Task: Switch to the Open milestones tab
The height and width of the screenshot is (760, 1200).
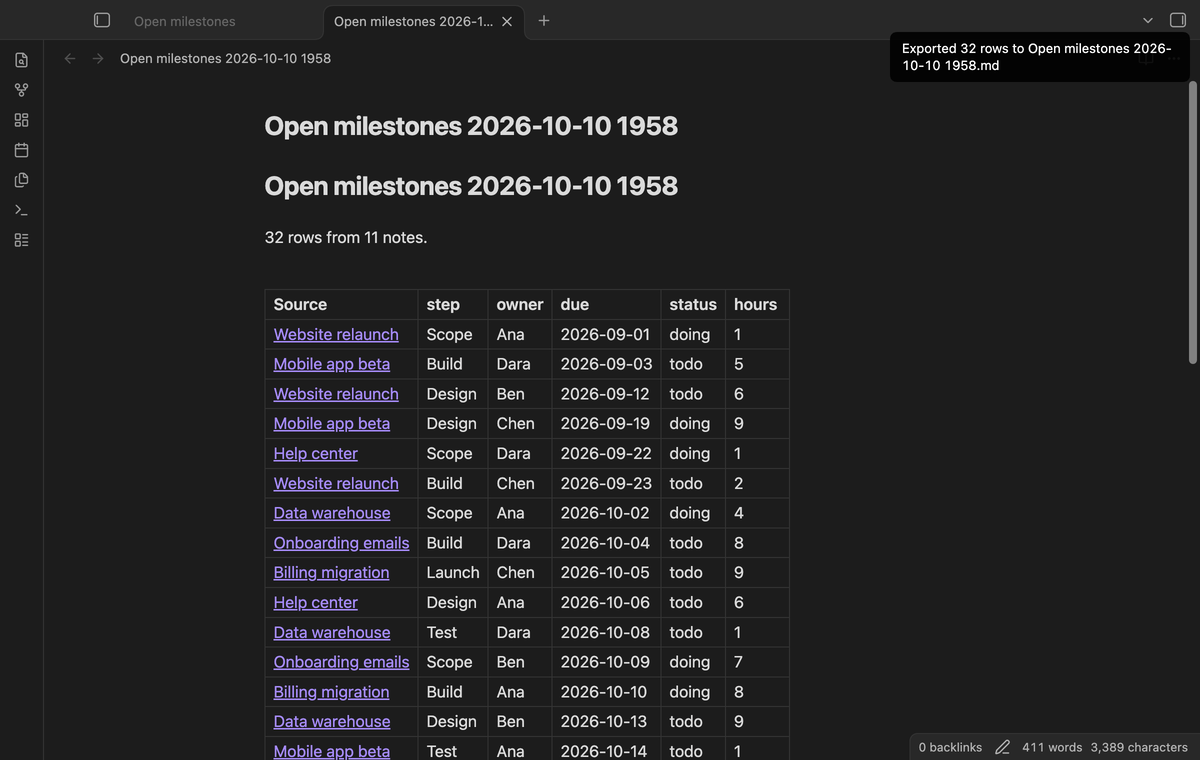Action: 185,21
